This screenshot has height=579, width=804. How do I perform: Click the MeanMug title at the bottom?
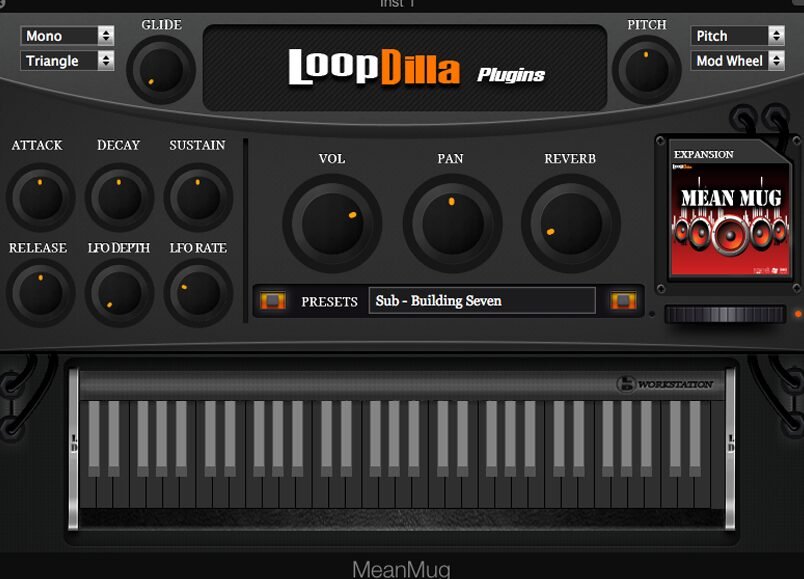(x=401, y=569)
